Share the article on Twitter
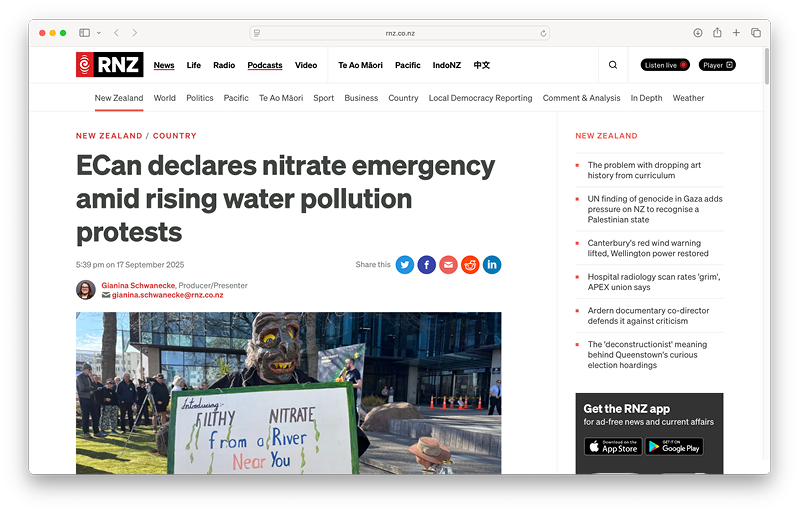The image size is (800, 512). pos(405,265)
